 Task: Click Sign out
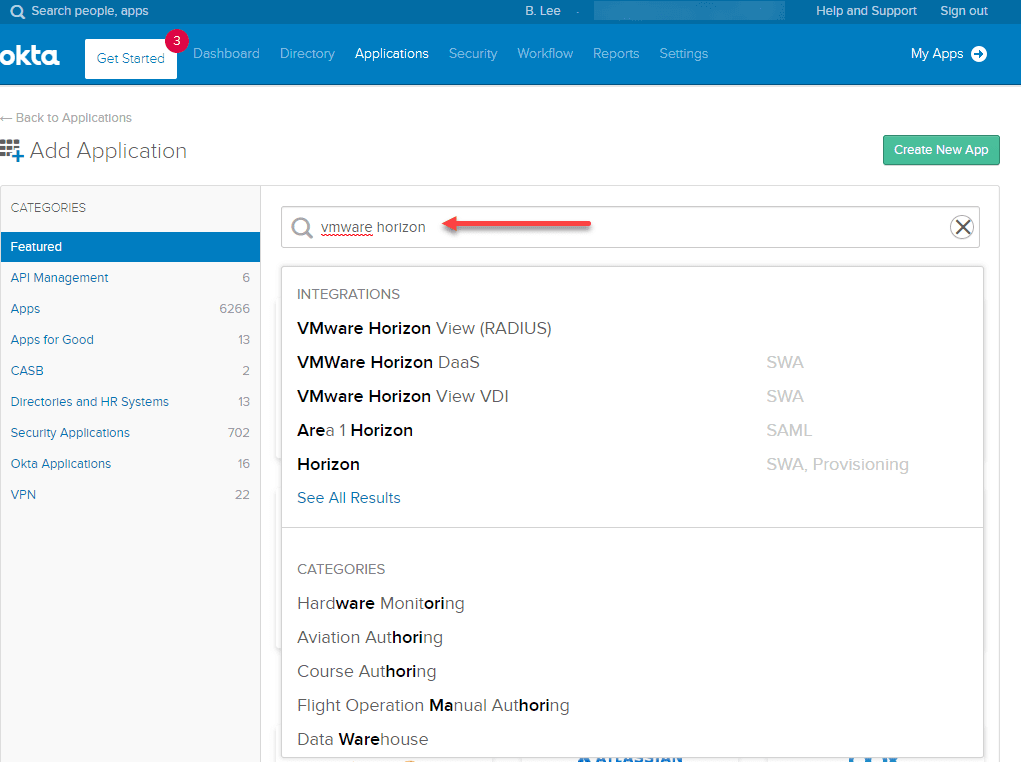[964, 11]
